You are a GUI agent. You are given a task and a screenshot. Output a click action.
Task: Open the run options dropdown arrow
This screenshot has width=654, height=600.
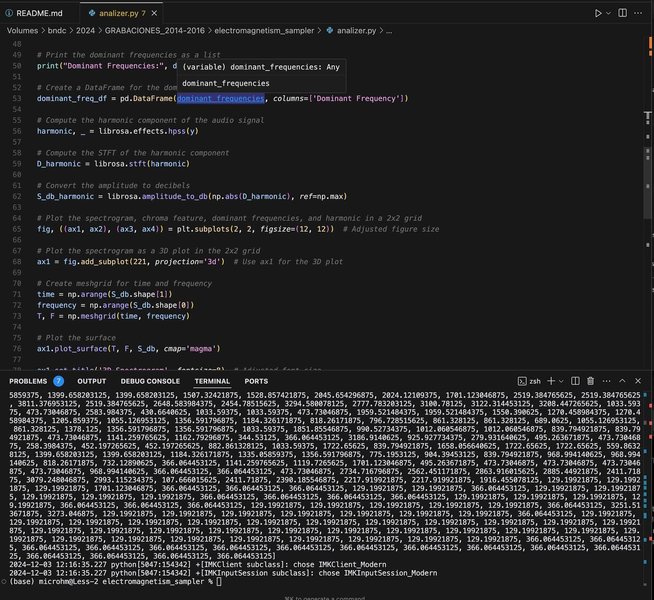click(x=611, y=14)
